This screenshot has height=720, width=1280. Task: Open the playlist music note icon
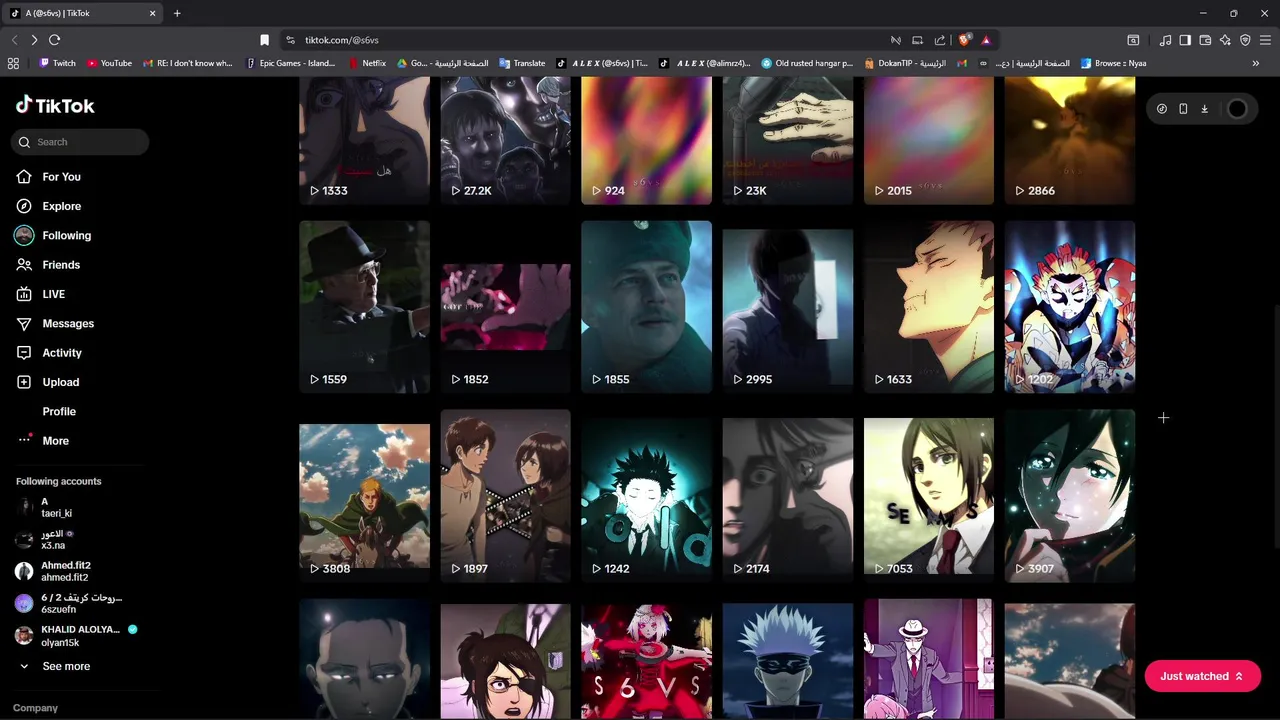pyautogui.click(x=1165, y=40)
